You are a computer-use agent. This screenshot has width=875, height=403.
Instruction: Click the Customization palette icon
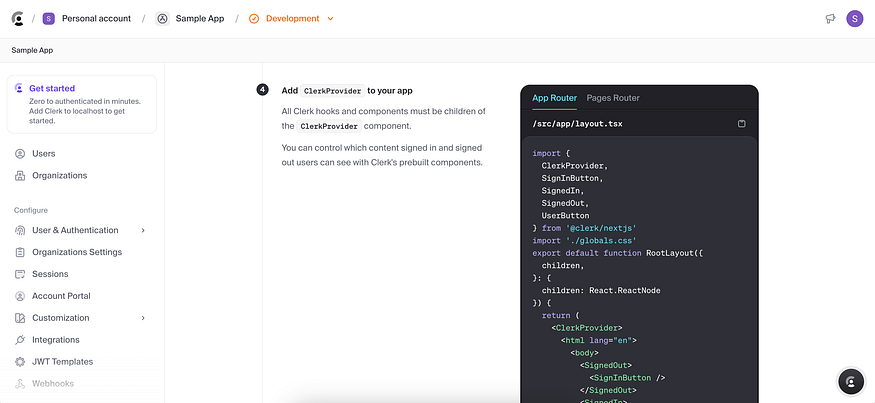[20, 318]
